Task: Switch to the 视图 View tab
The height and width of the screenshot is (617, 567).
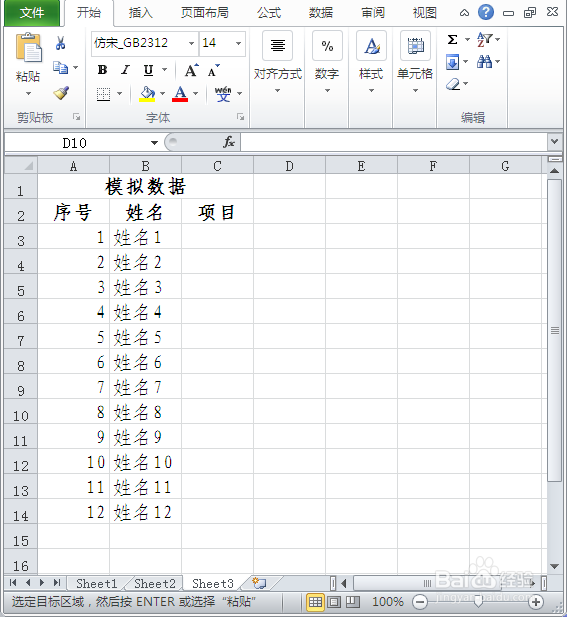Action: coord(425,13)
